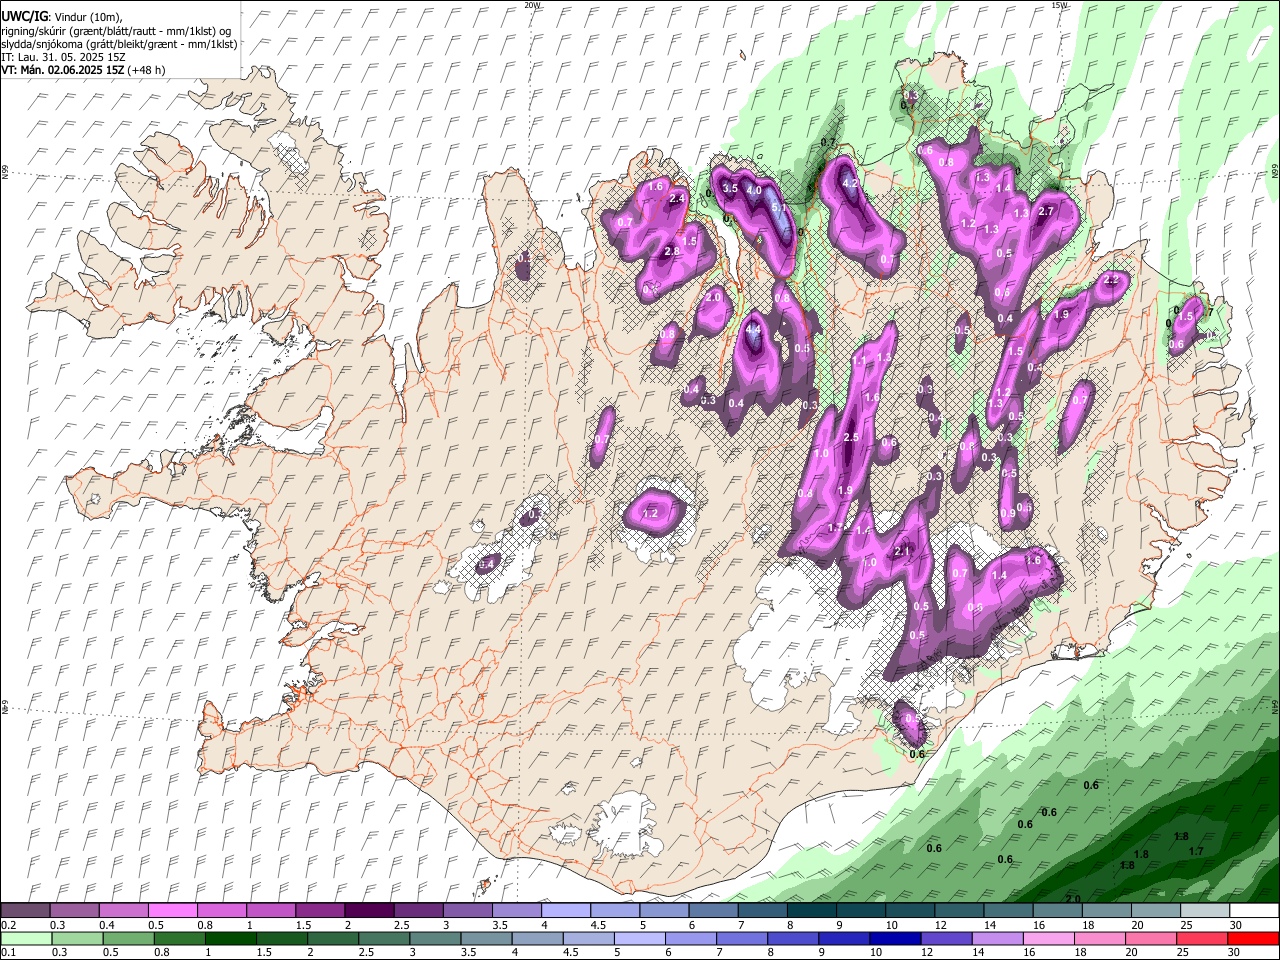Choose the crimson rain swatch for 25–30
Viewport: 1280px width, 960px height.
coord(1202,938)
